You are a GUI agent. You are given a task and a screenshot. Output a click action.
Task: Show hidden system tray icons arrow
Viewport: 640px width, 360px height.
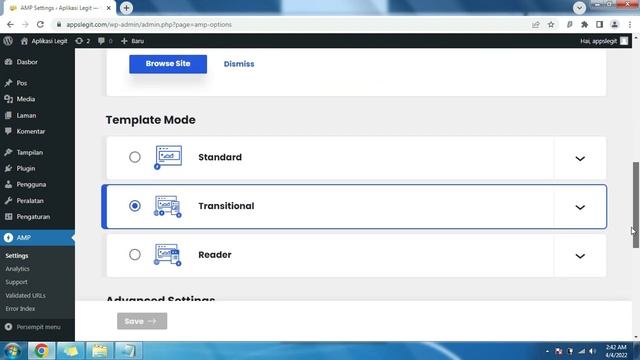[547, 351]
